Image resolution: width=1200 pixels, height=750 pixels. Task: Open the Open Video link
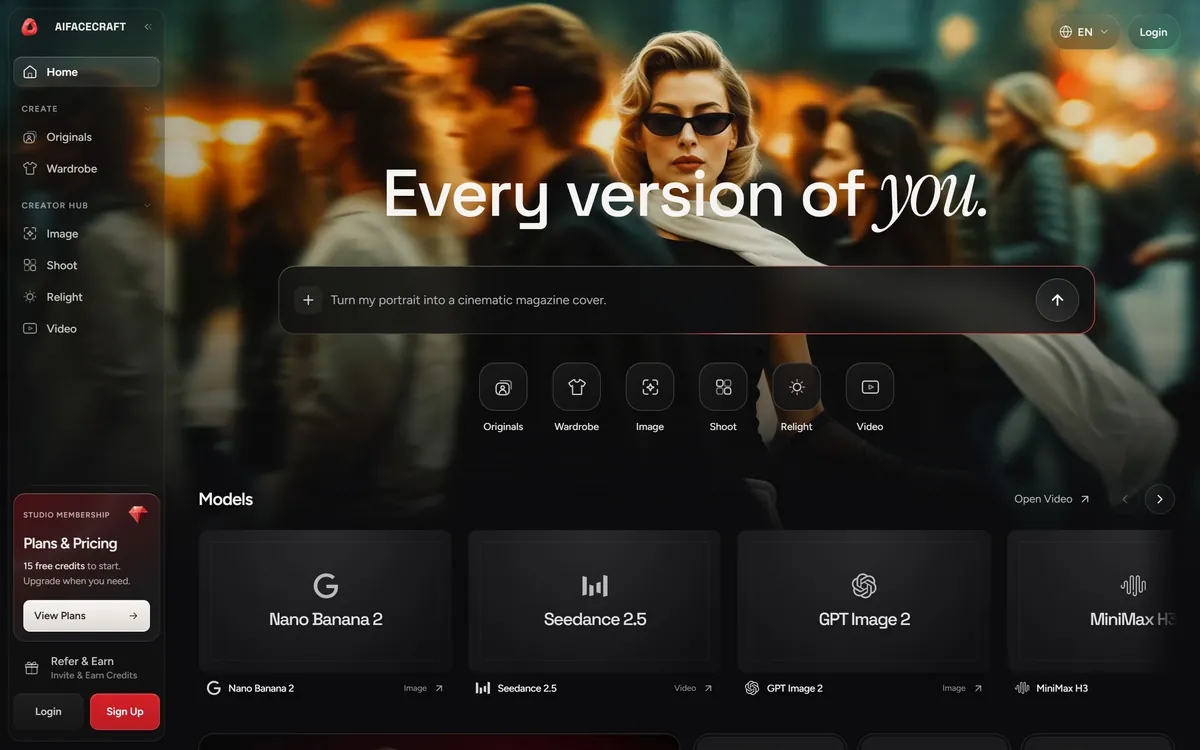pyautogui.click(x=1052, y=499)
